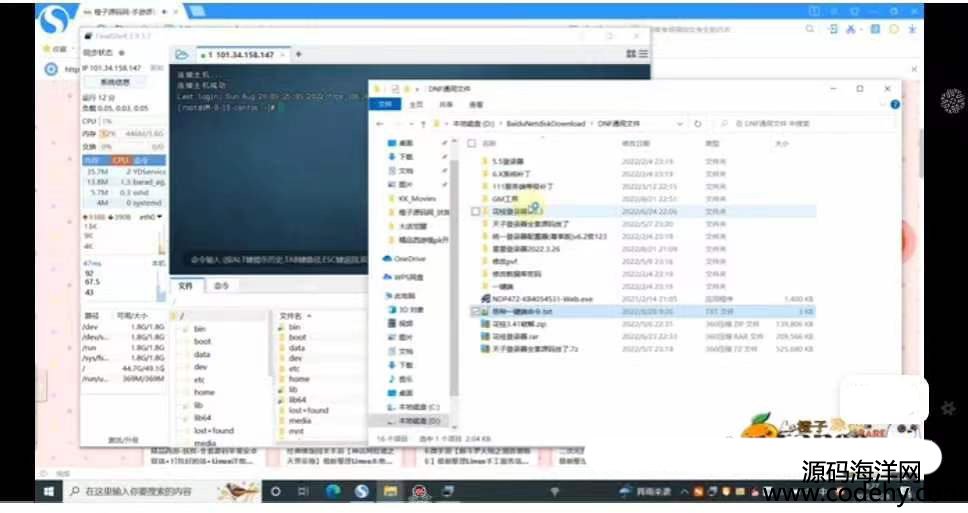The width and height of the screenshot is (968, 513).
Task: Untick checkbox of the selected .txt file
Action: click(475, 311)
